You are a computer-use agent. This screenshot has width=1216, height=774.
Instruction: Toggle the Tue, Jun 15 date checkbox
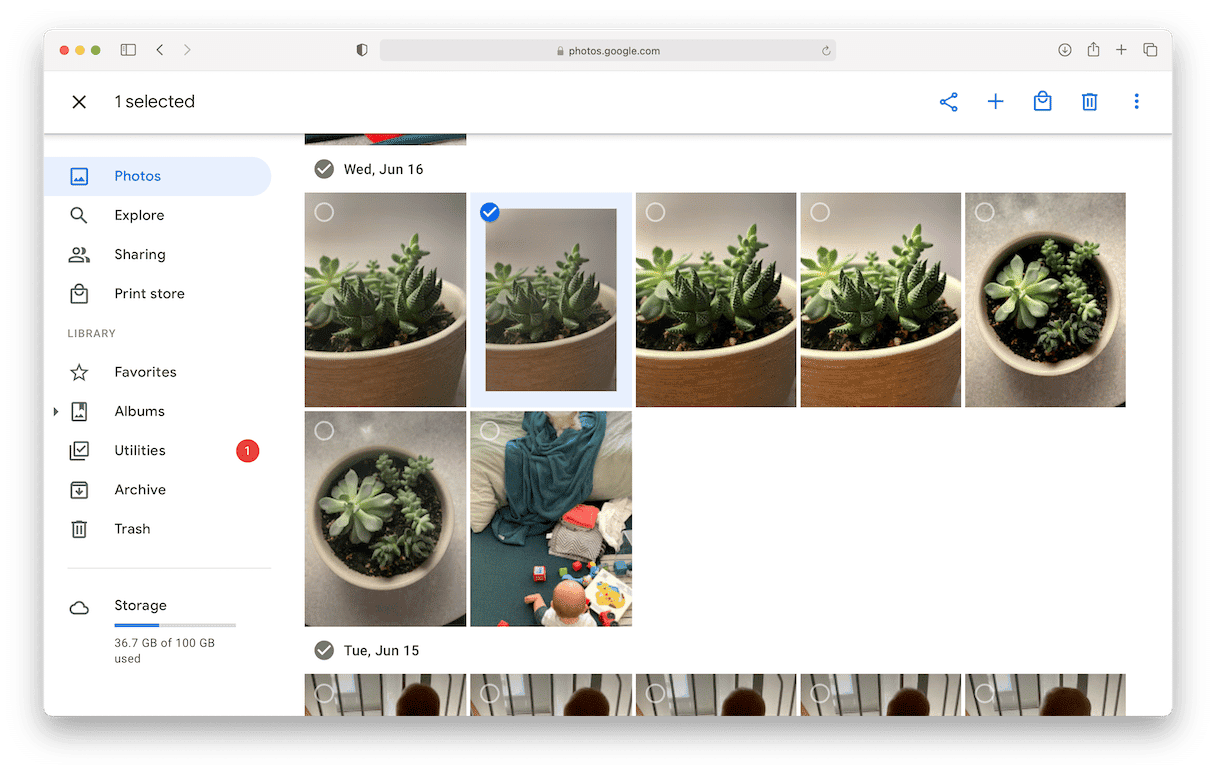pos(324,650)
